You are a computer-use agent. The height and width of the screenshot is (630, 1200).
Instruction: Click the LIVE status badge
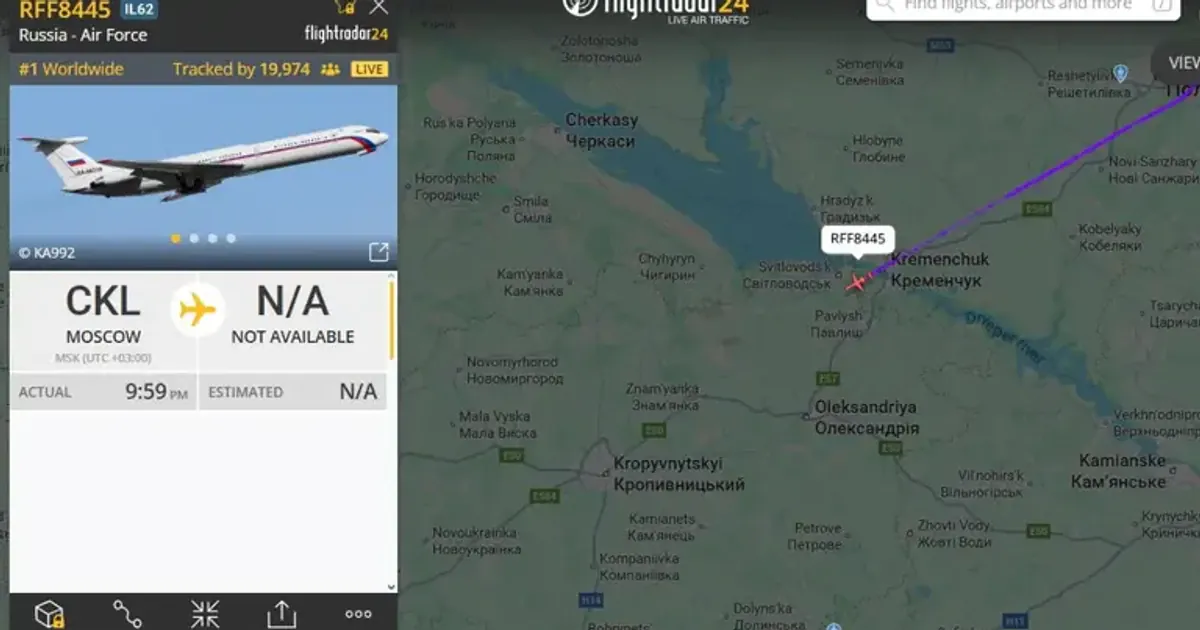coord(369,69)
